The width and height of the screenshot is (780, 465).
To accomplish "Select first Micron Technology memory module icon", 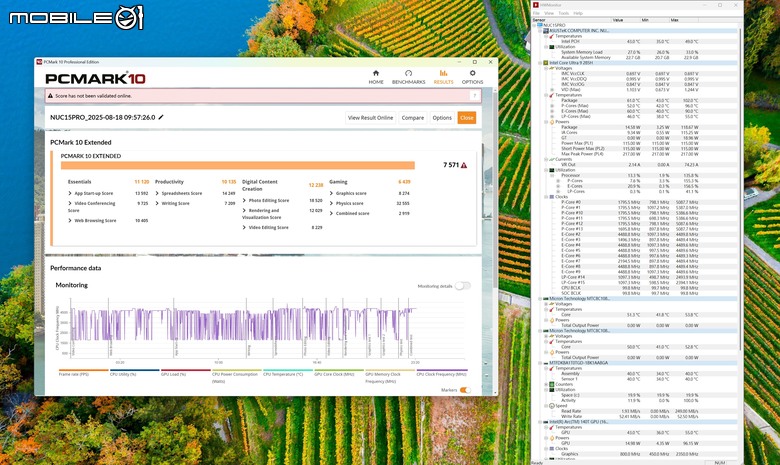I will point(546,299).
